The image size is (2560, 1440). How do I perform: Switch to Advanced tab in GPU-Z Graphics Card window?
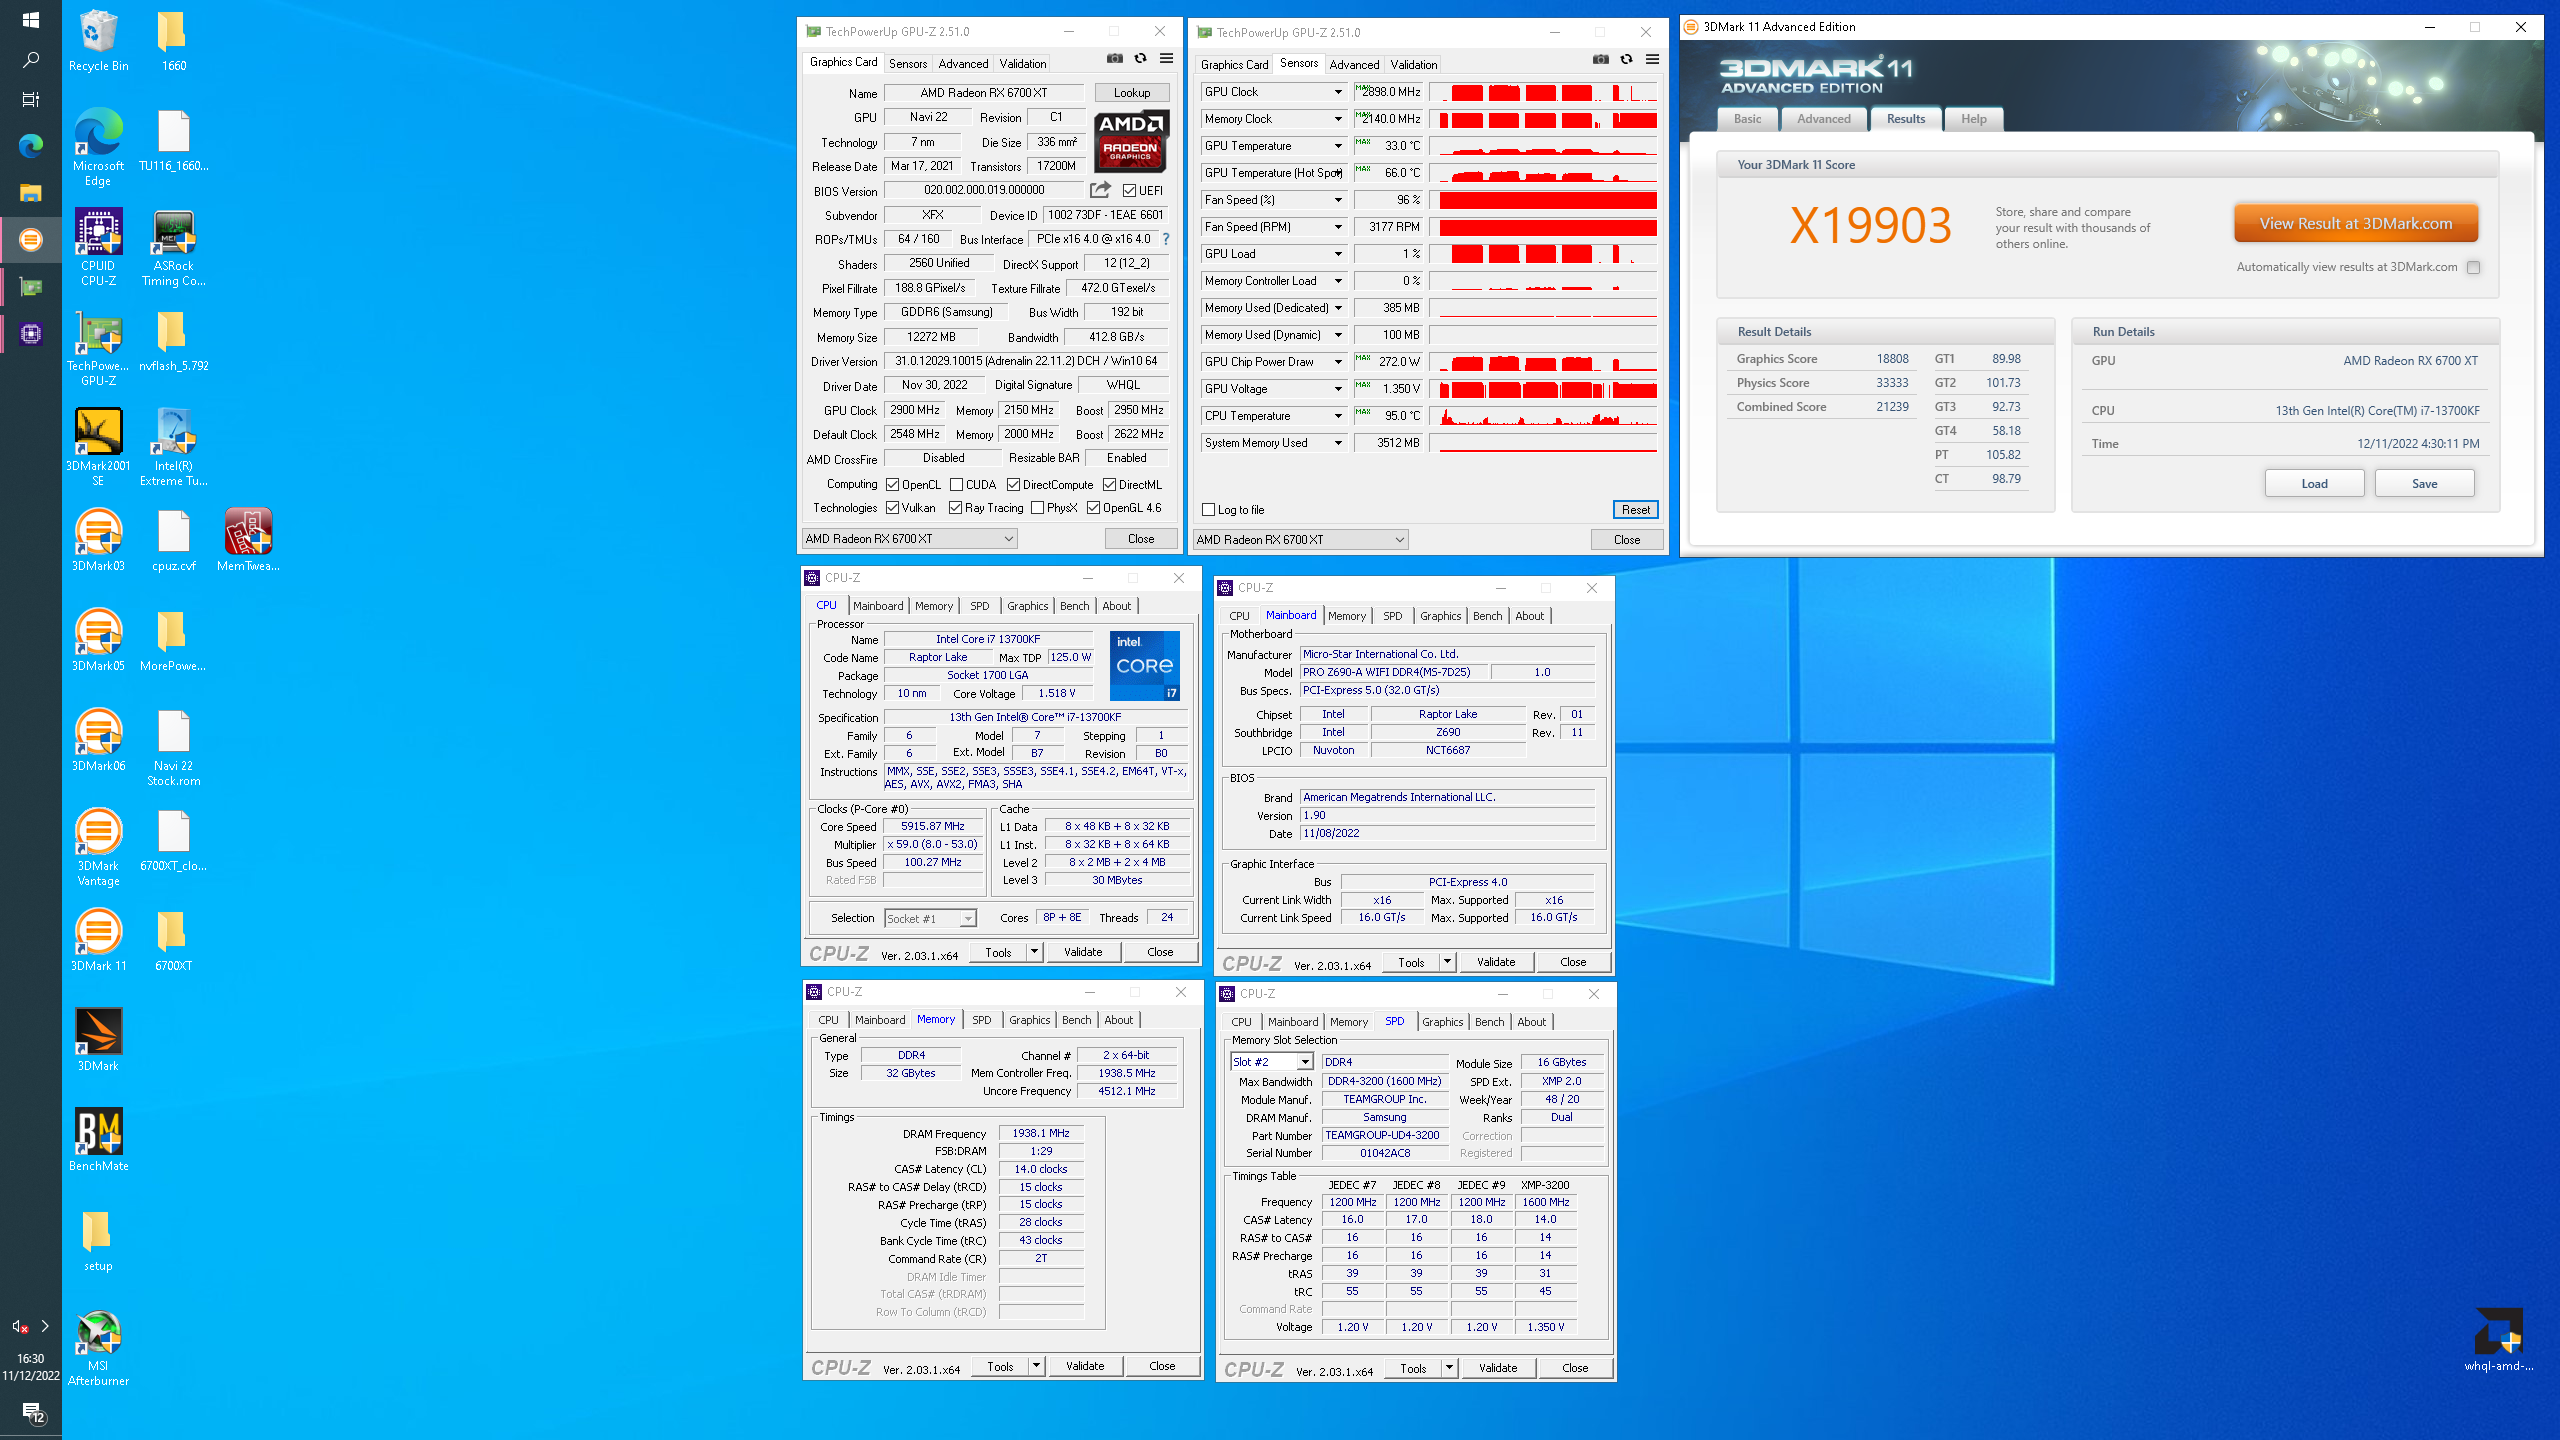pos(963,63)
